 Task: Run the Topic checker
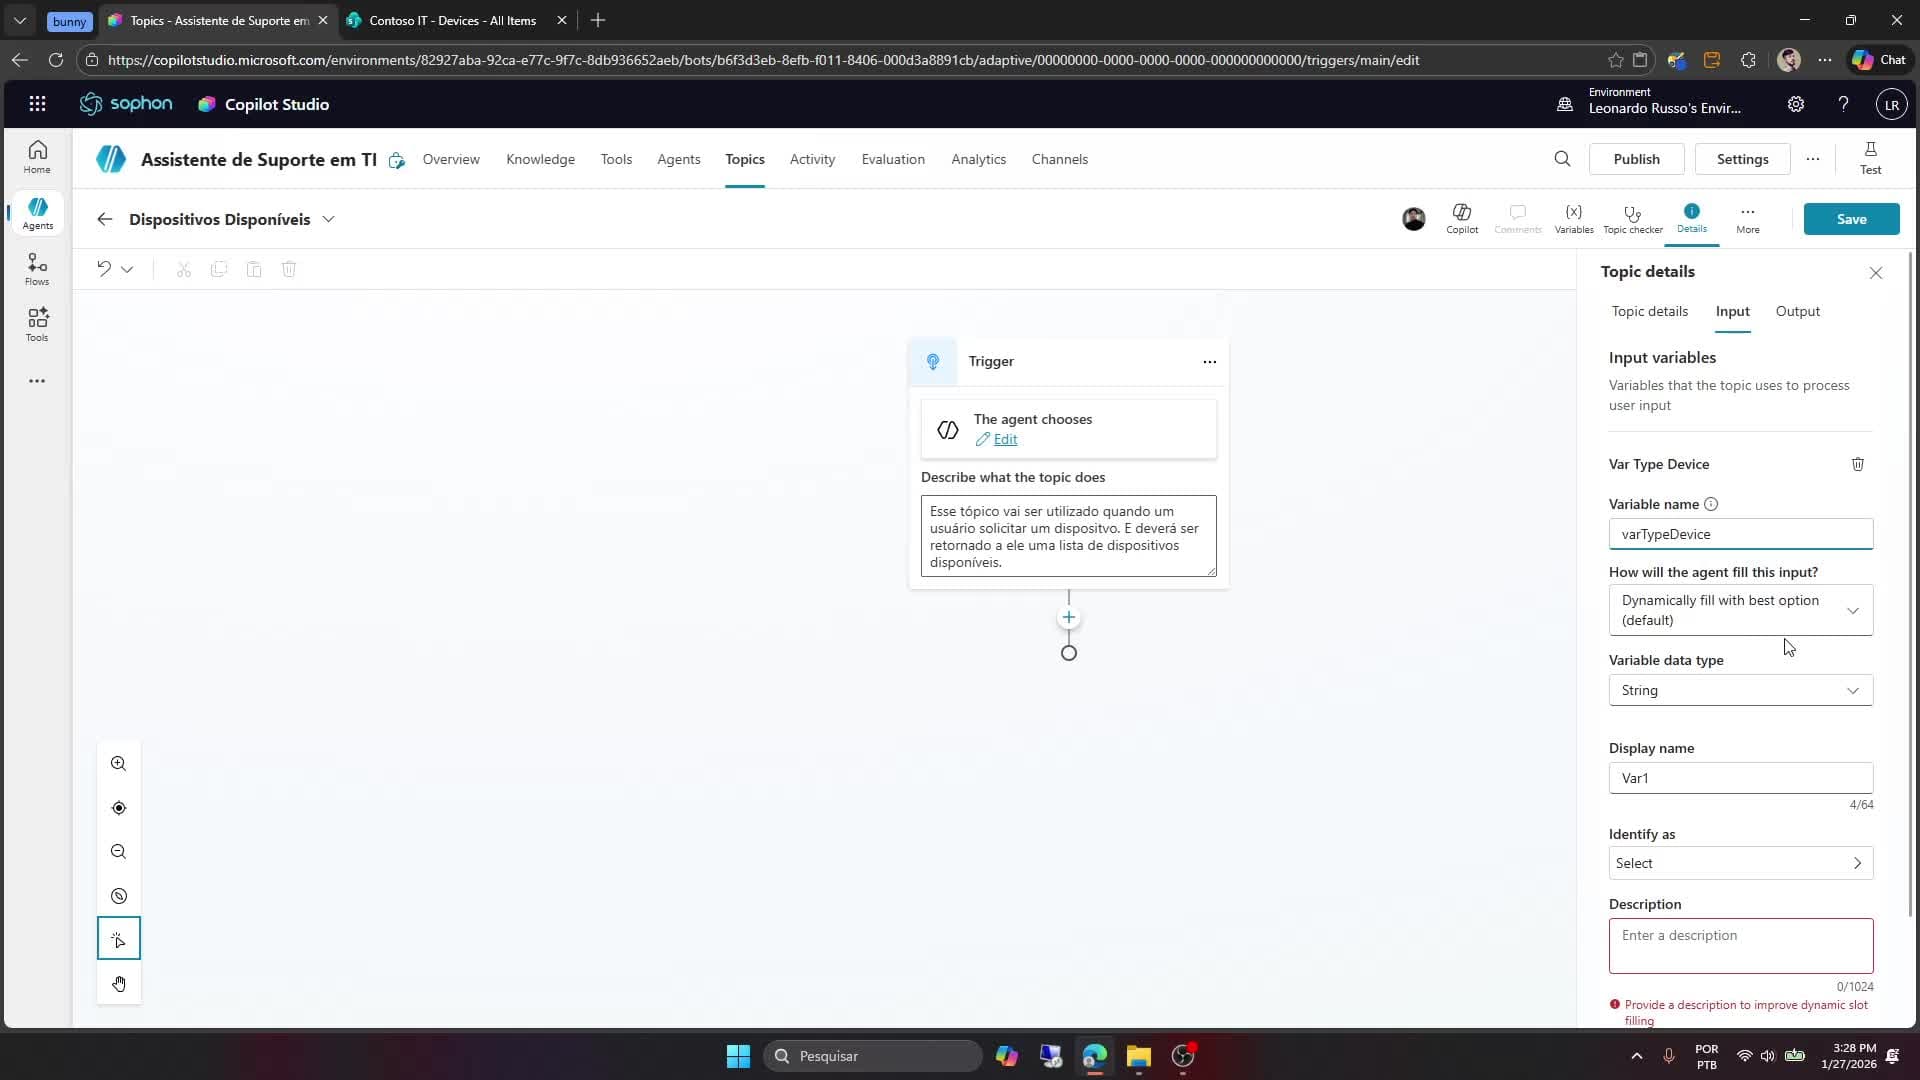[1632, 218]
